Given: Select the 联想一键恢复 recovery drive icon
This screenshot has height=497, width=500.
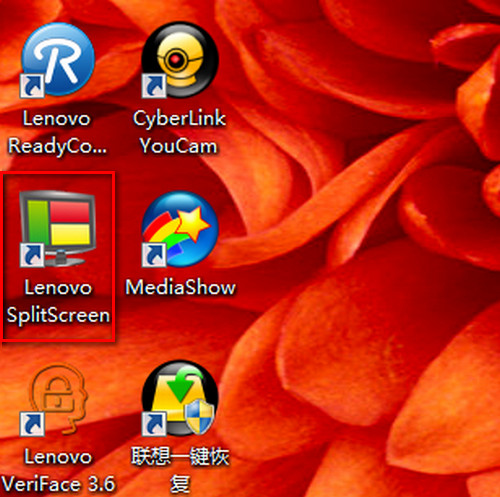Looking at the screenshot, I should click(x=180, y=398).
